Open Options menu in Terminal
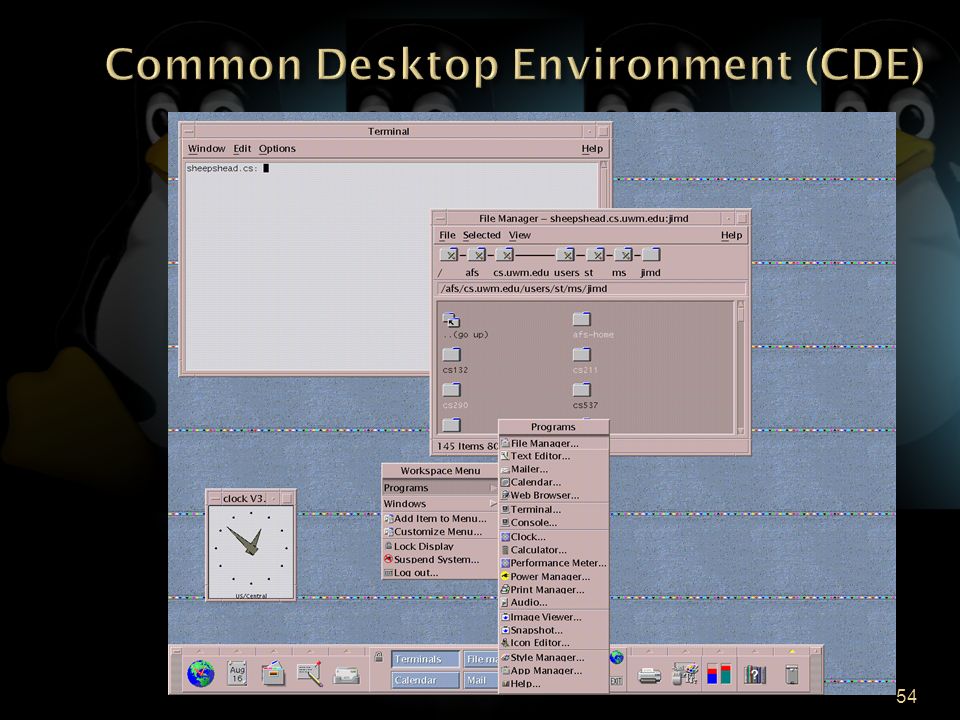 point(277,149)
